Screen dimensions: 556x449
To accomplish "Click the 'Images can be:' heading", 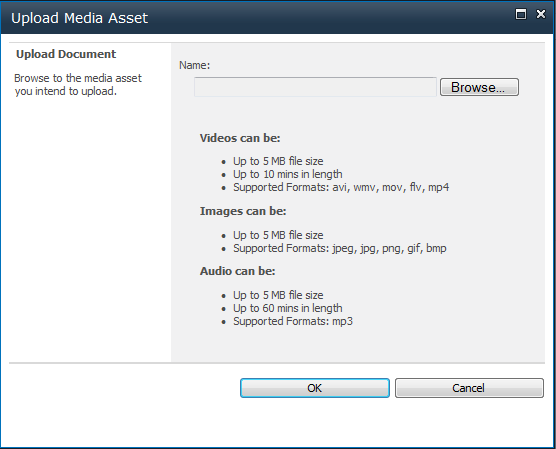I will (x=243, y=211).
